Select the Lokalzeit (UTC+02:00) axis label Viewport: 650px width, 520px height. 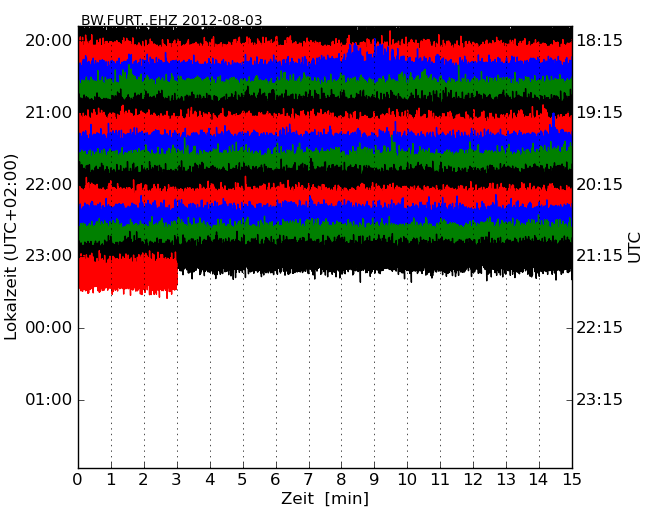(10, 247)
